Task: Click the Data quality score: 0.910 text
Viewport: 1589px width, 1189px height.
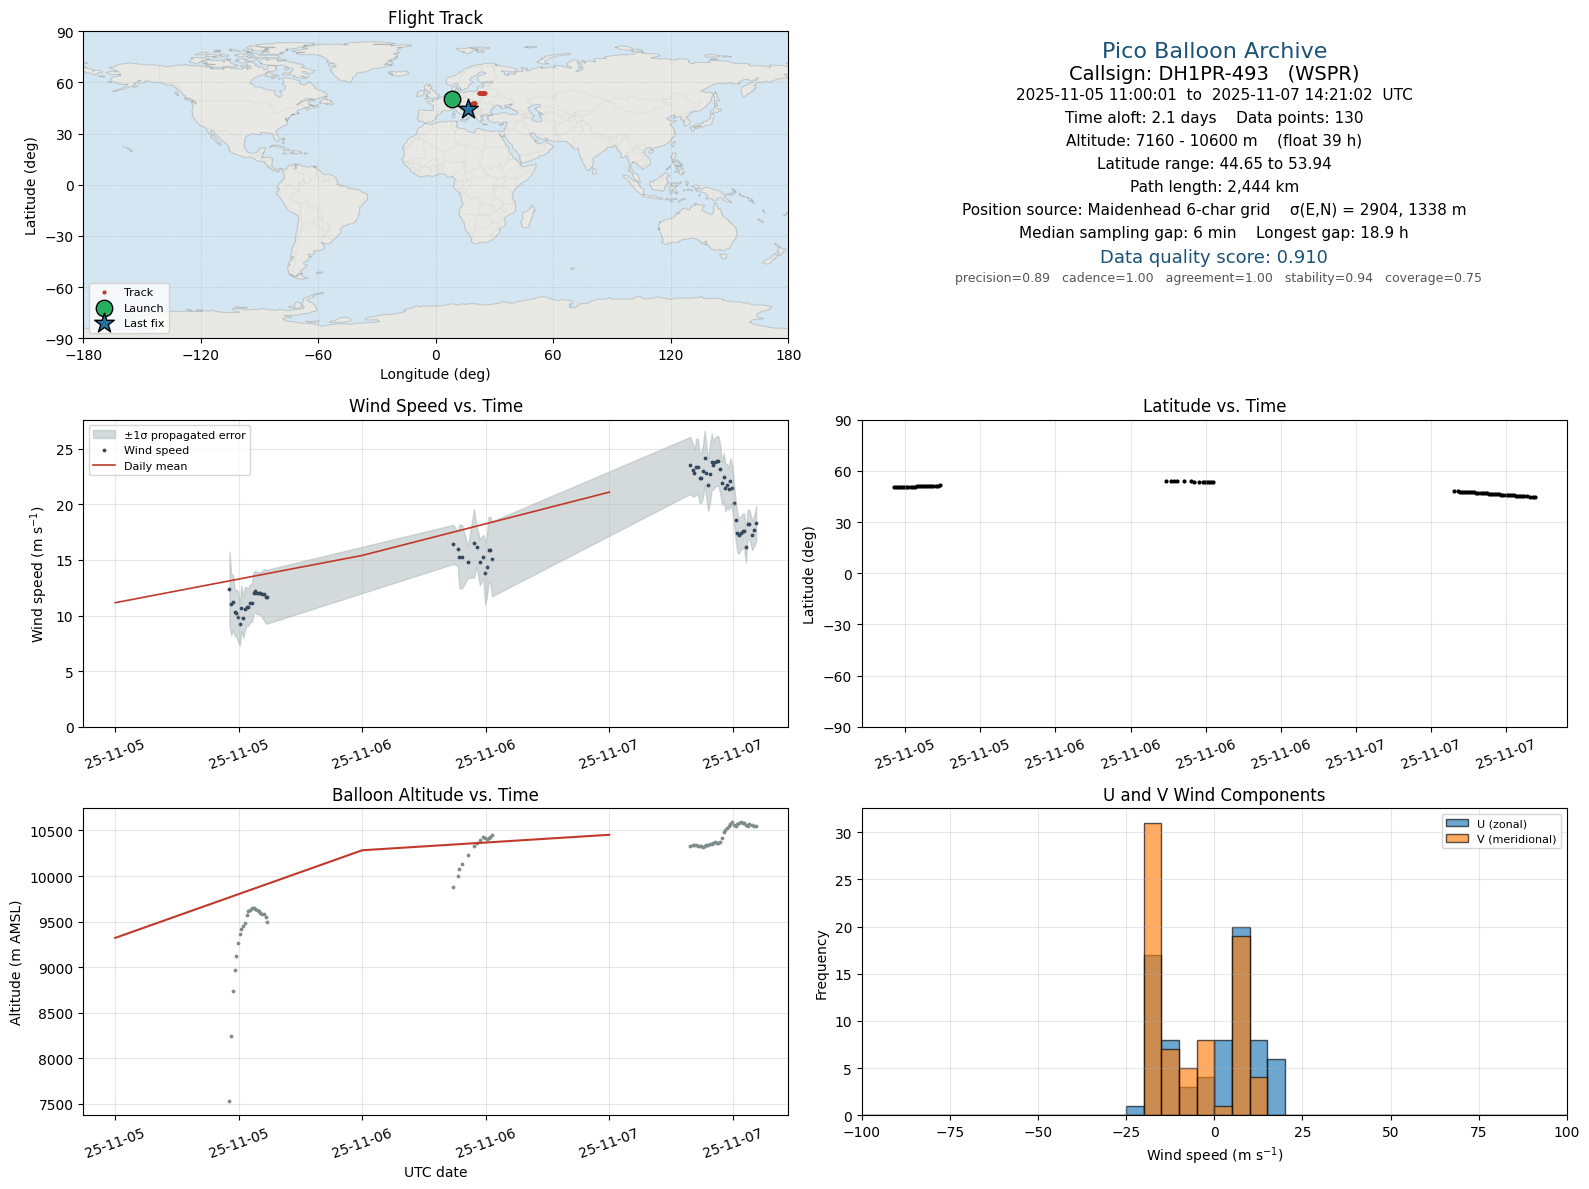Action: (1214, 257)
